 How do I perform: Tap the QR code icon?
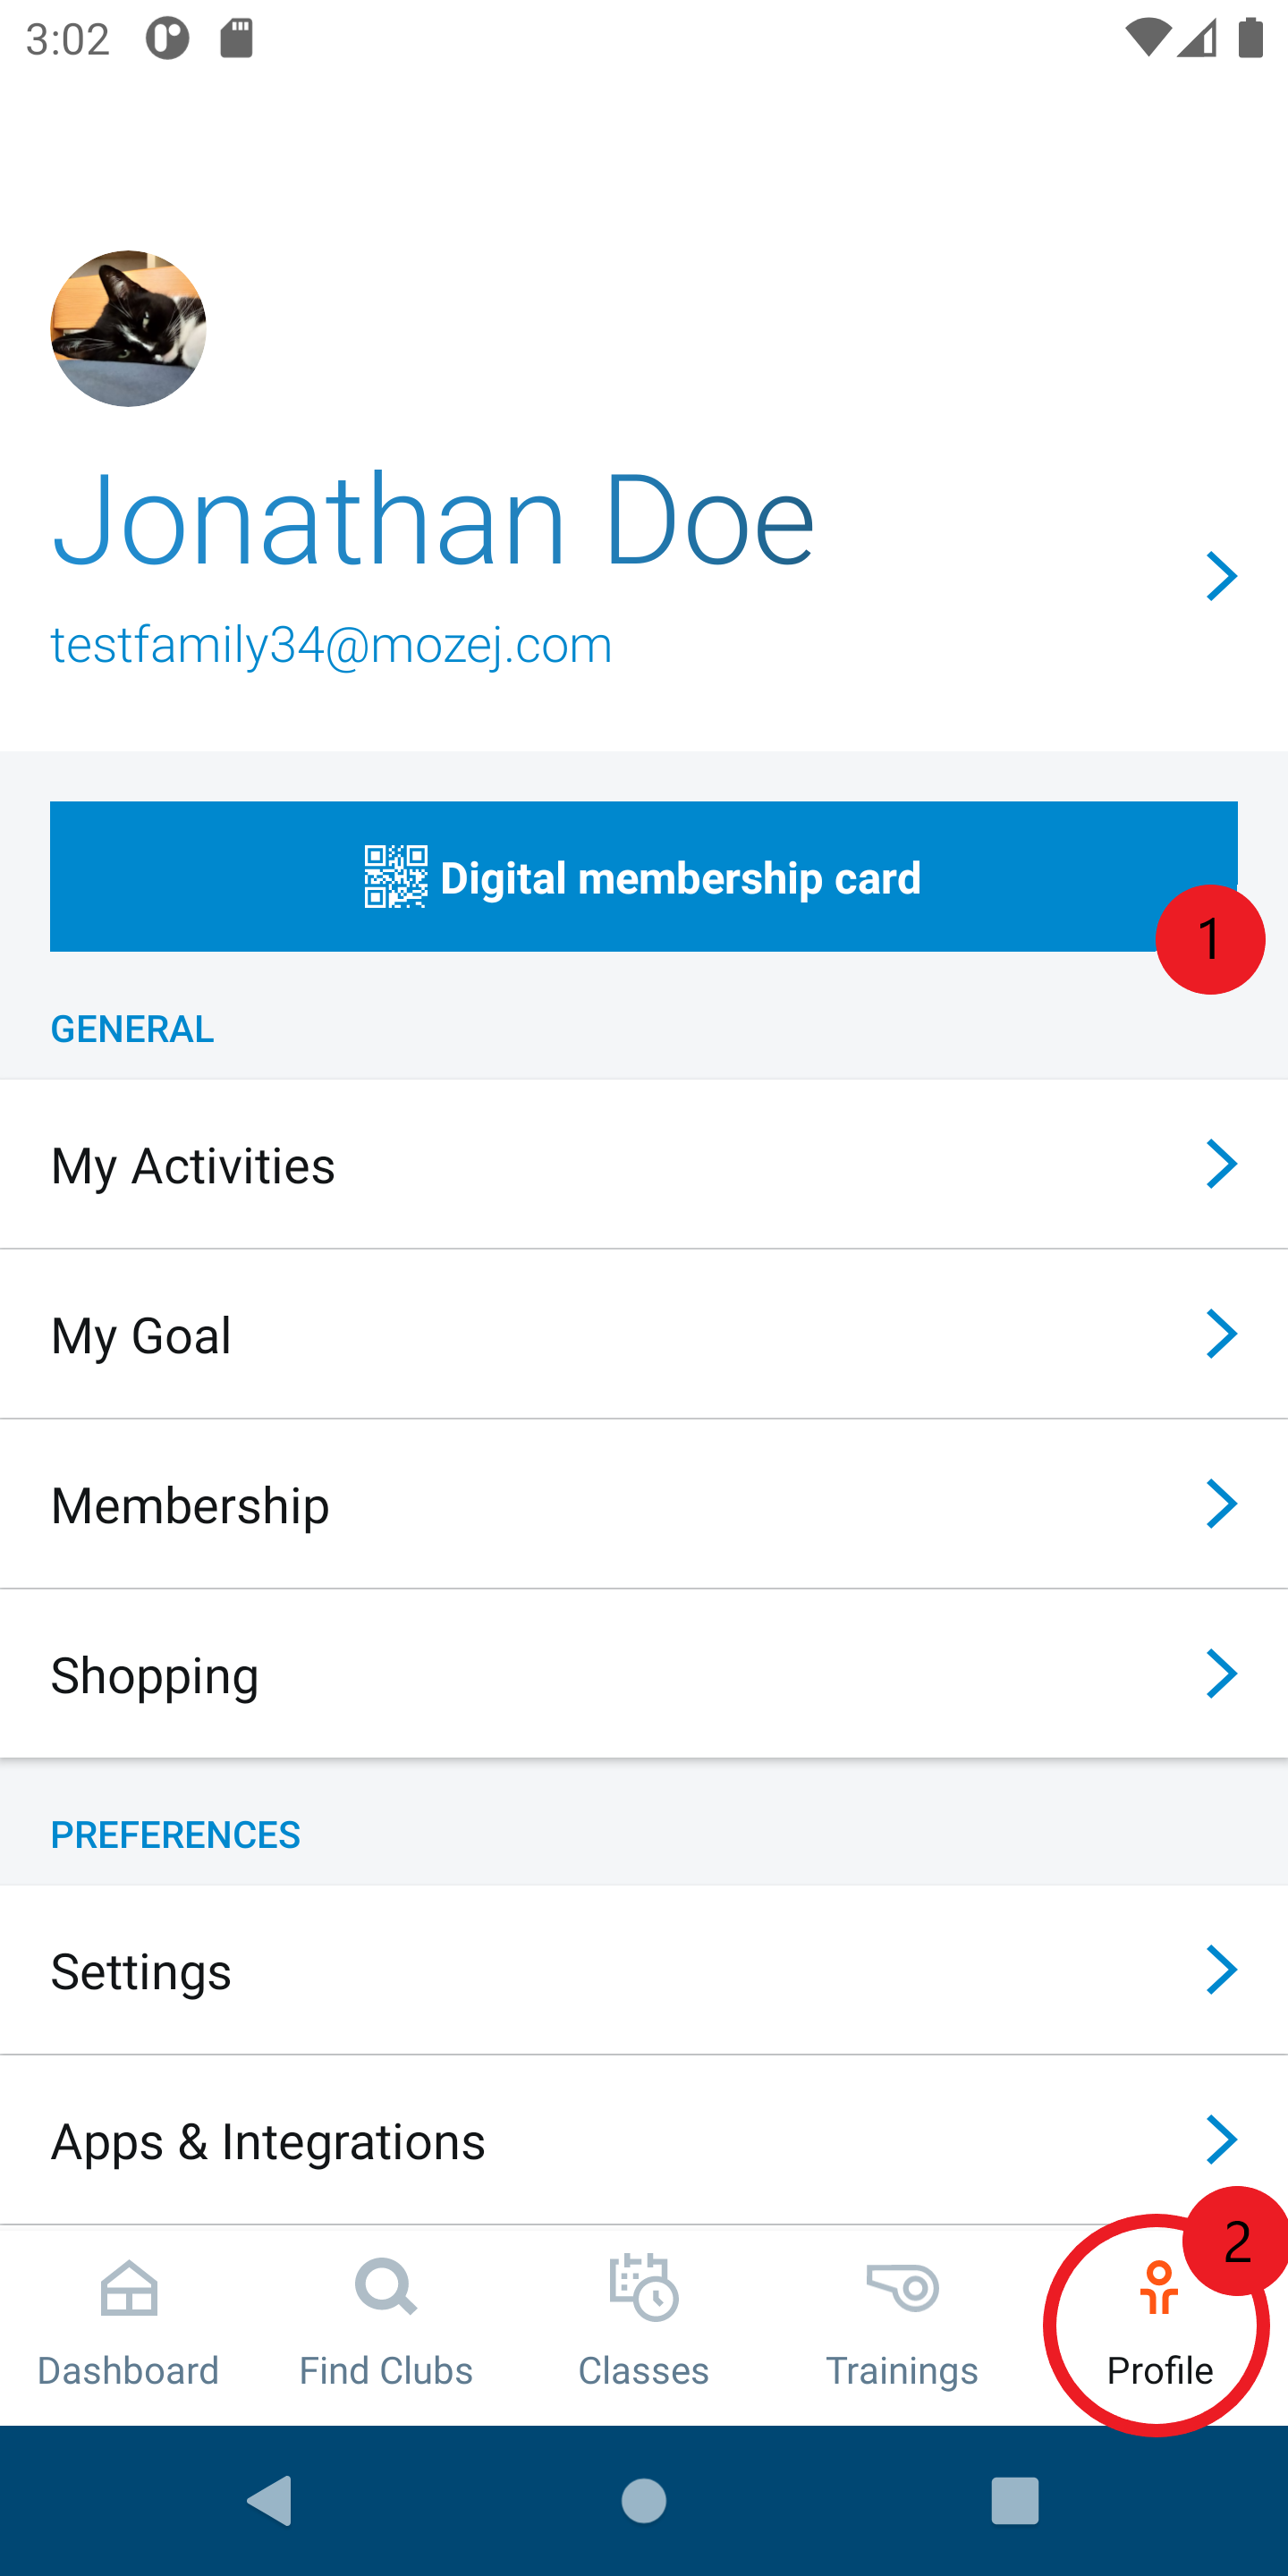[x=396, y=877]
